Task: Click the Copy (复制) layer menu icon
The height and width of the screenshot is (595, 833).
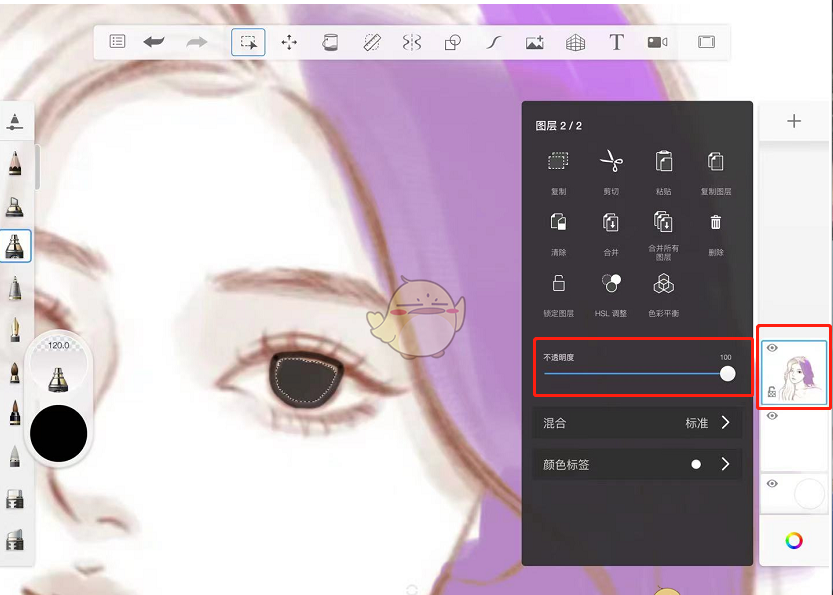Action: (x=558, y=161)
